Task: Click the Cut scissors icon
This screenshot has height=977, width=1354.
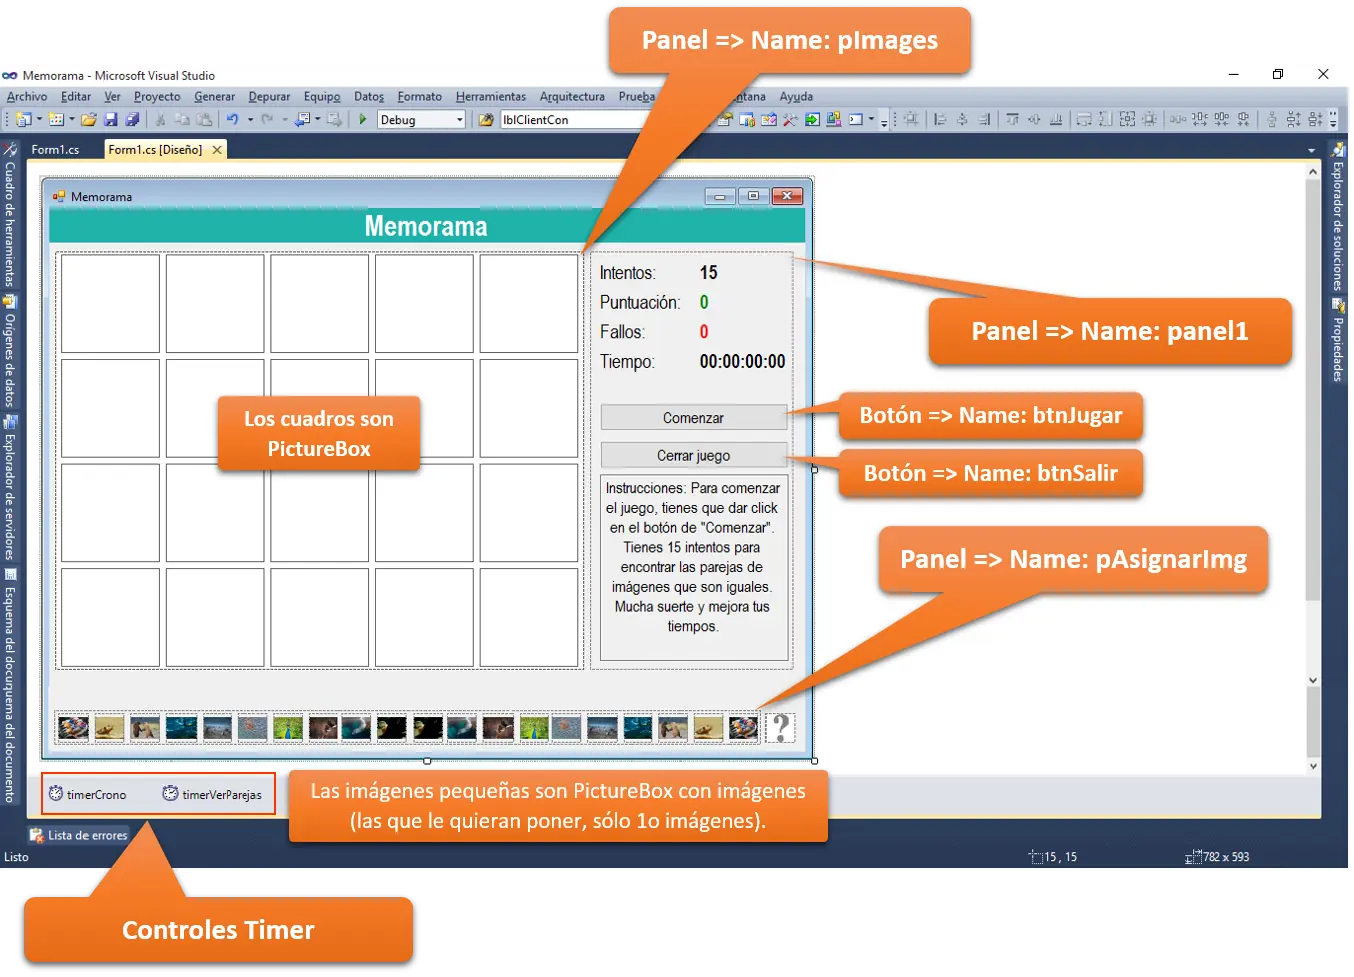Action: (160, 120)
